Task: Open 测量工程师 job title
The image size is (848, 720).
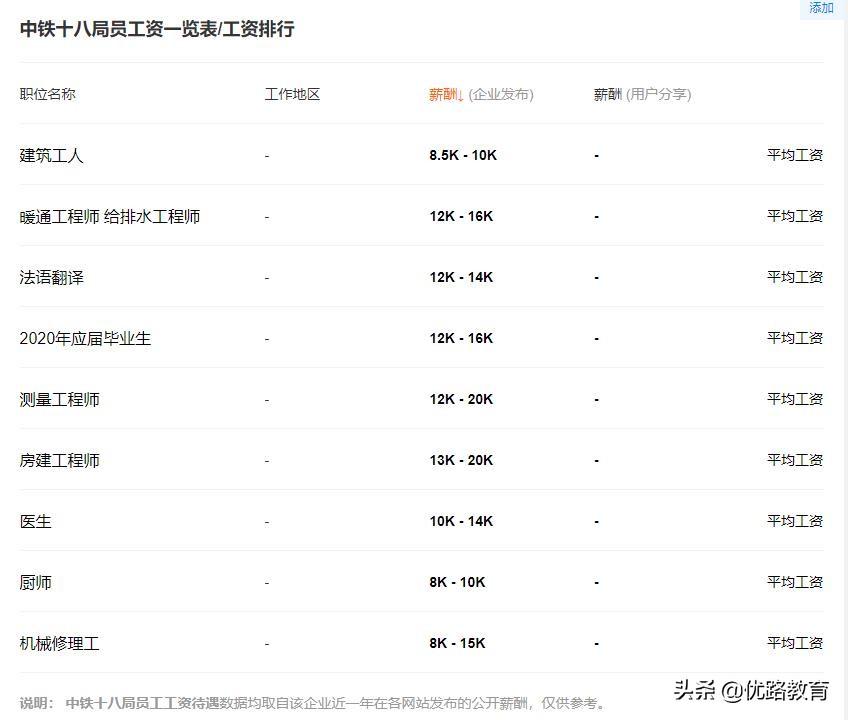Action: pos(59,400)
